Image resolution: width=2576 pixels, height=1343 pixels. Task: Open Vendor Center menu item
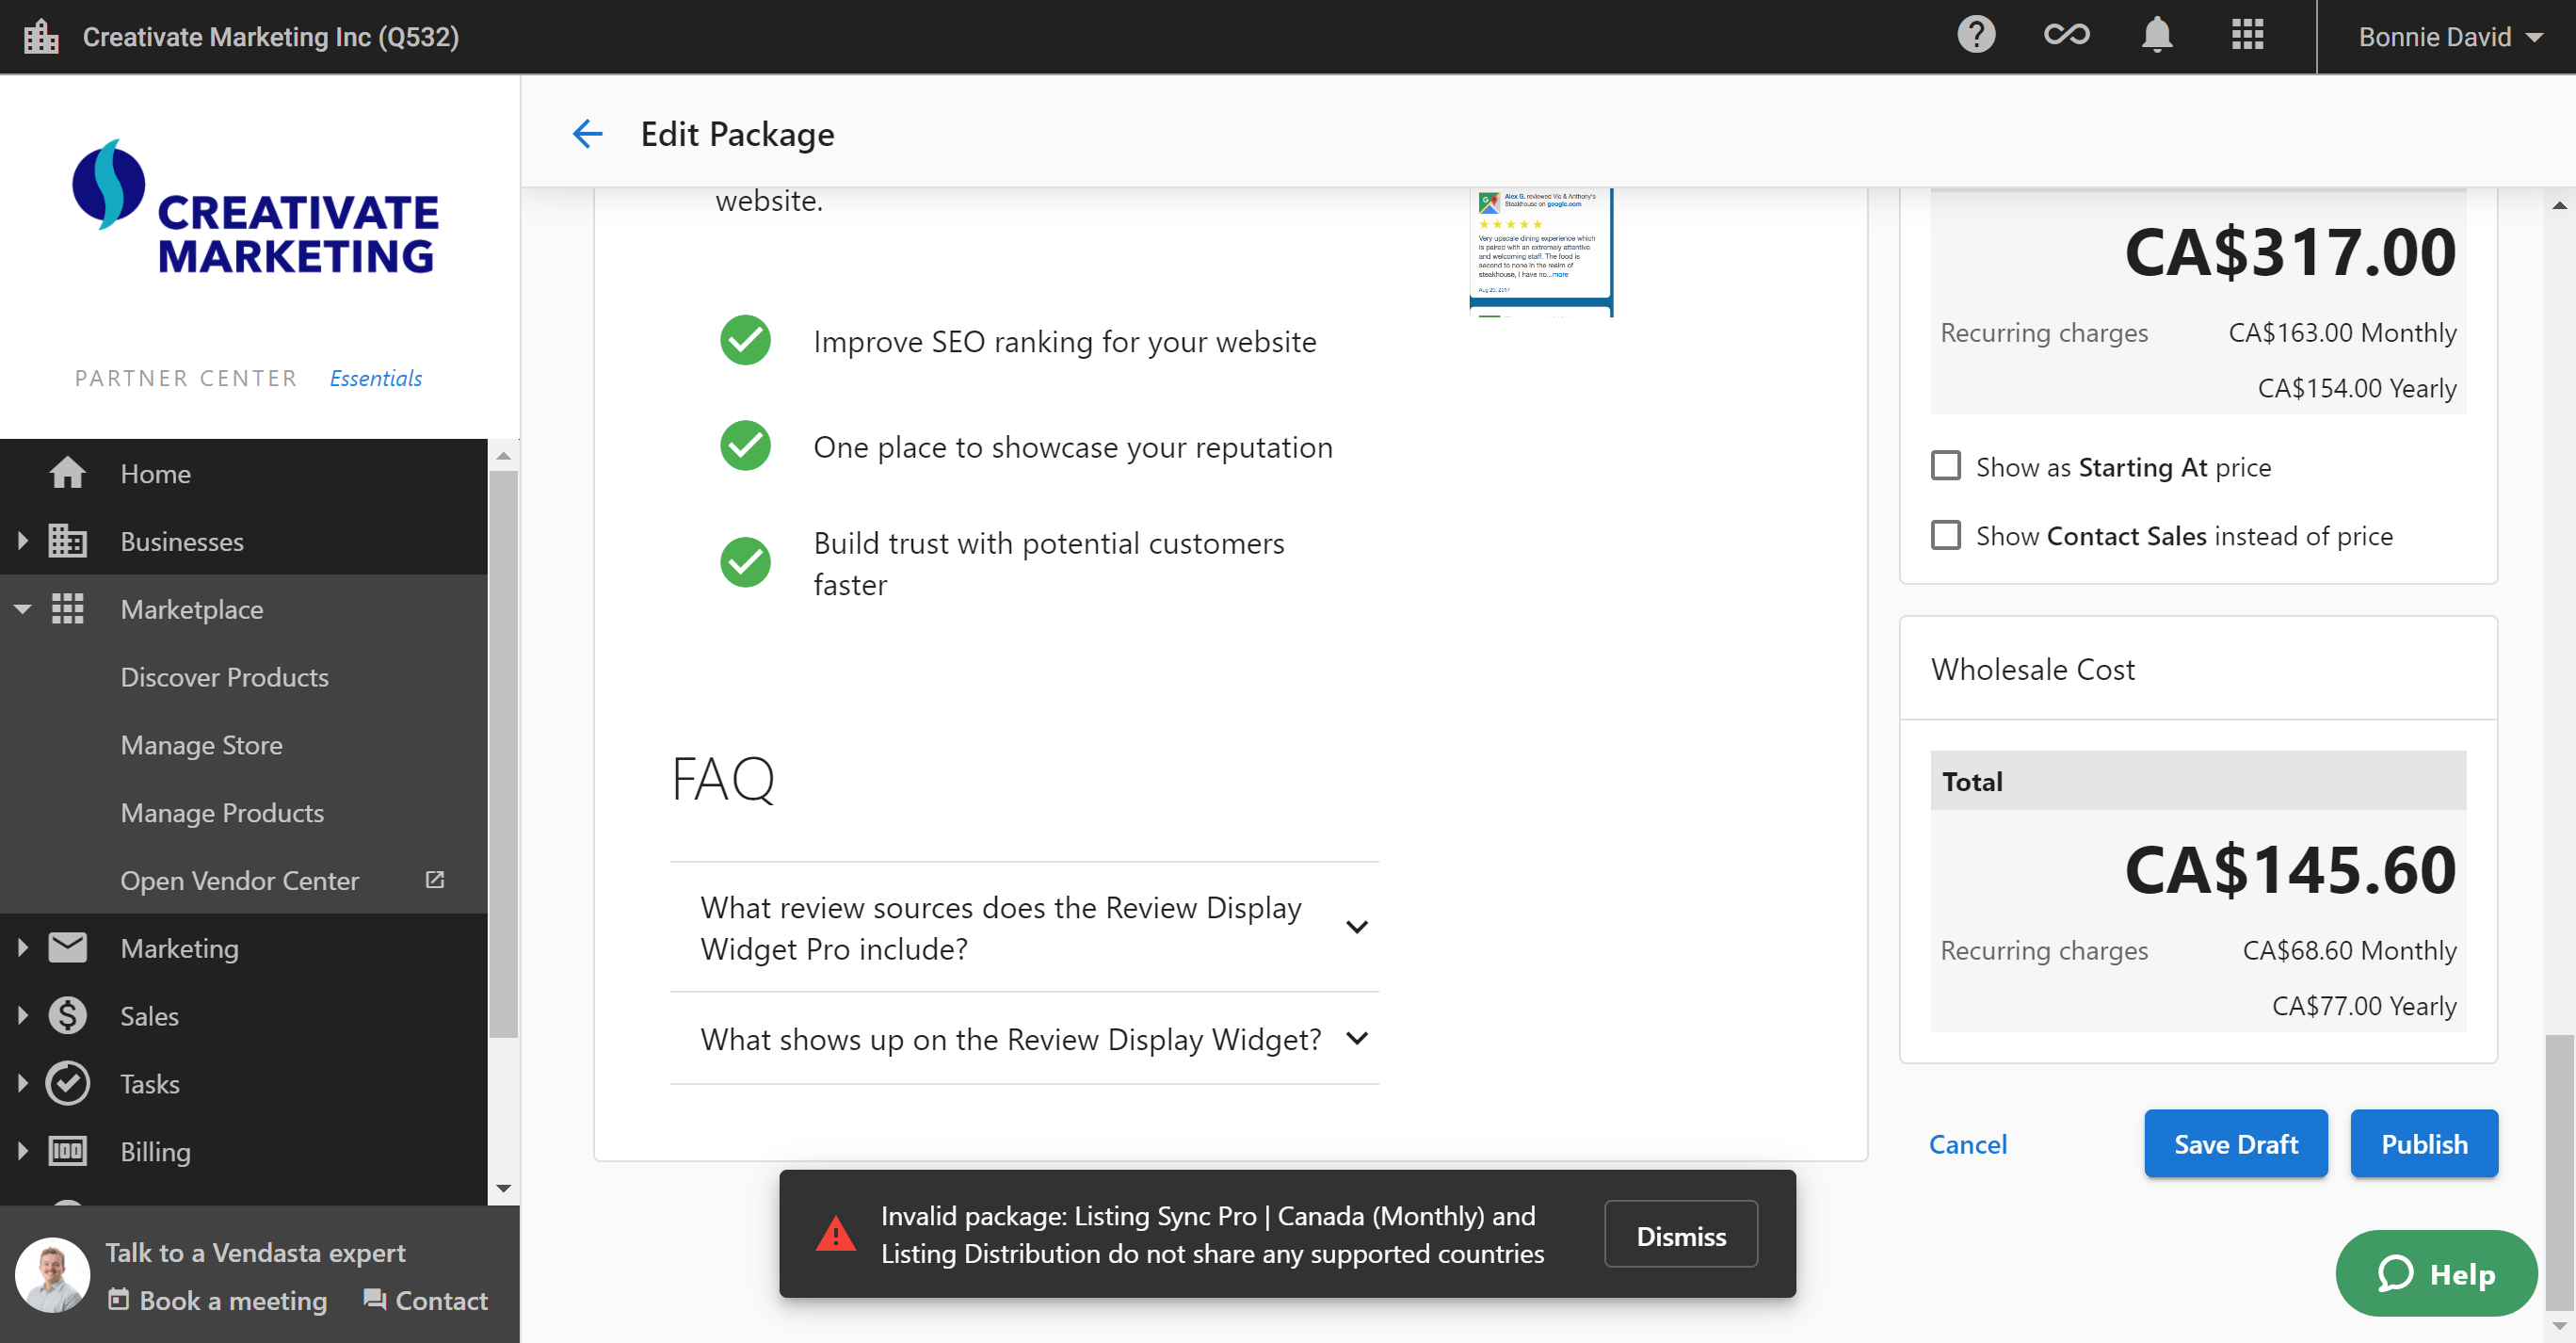[x=239, y=881]
